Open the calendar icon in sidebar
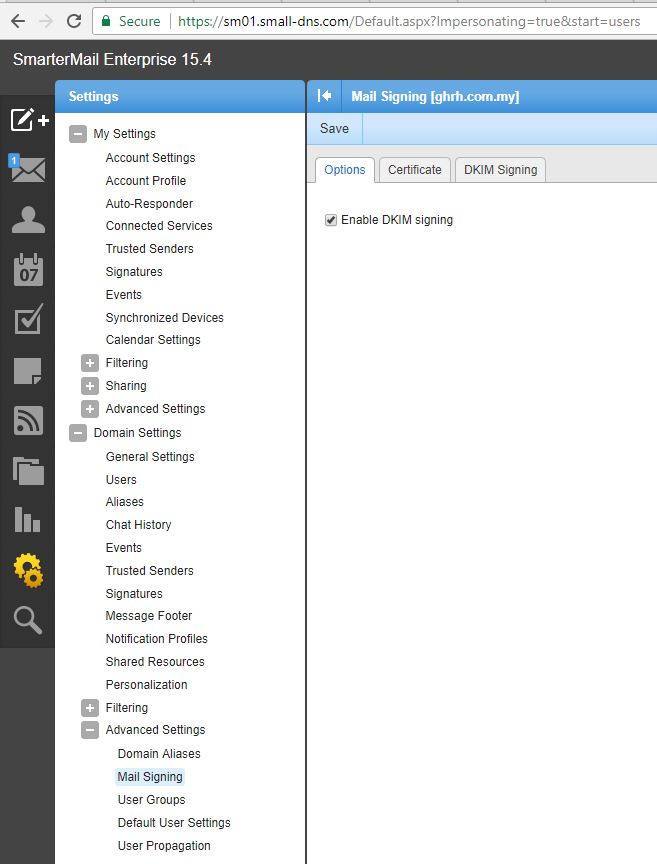Image resolution: width=657 pixels, height=864 pixels. tap(28, 270)
